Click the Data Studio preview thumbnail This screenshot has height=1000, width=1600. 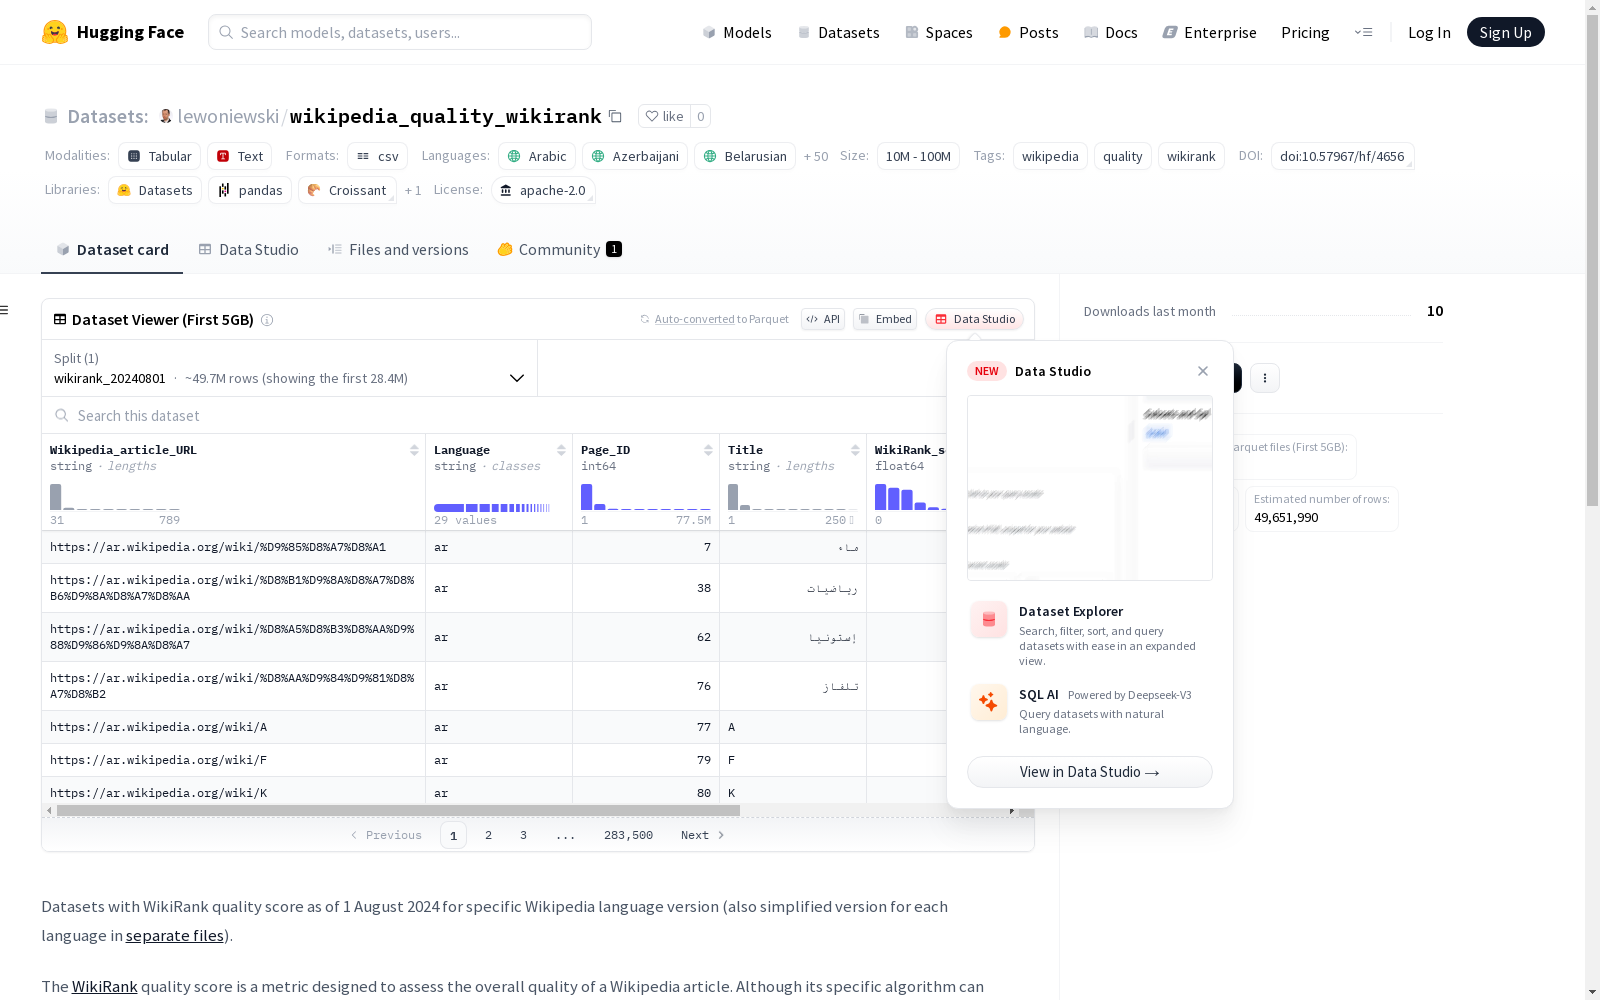[x=1090, y=488]
